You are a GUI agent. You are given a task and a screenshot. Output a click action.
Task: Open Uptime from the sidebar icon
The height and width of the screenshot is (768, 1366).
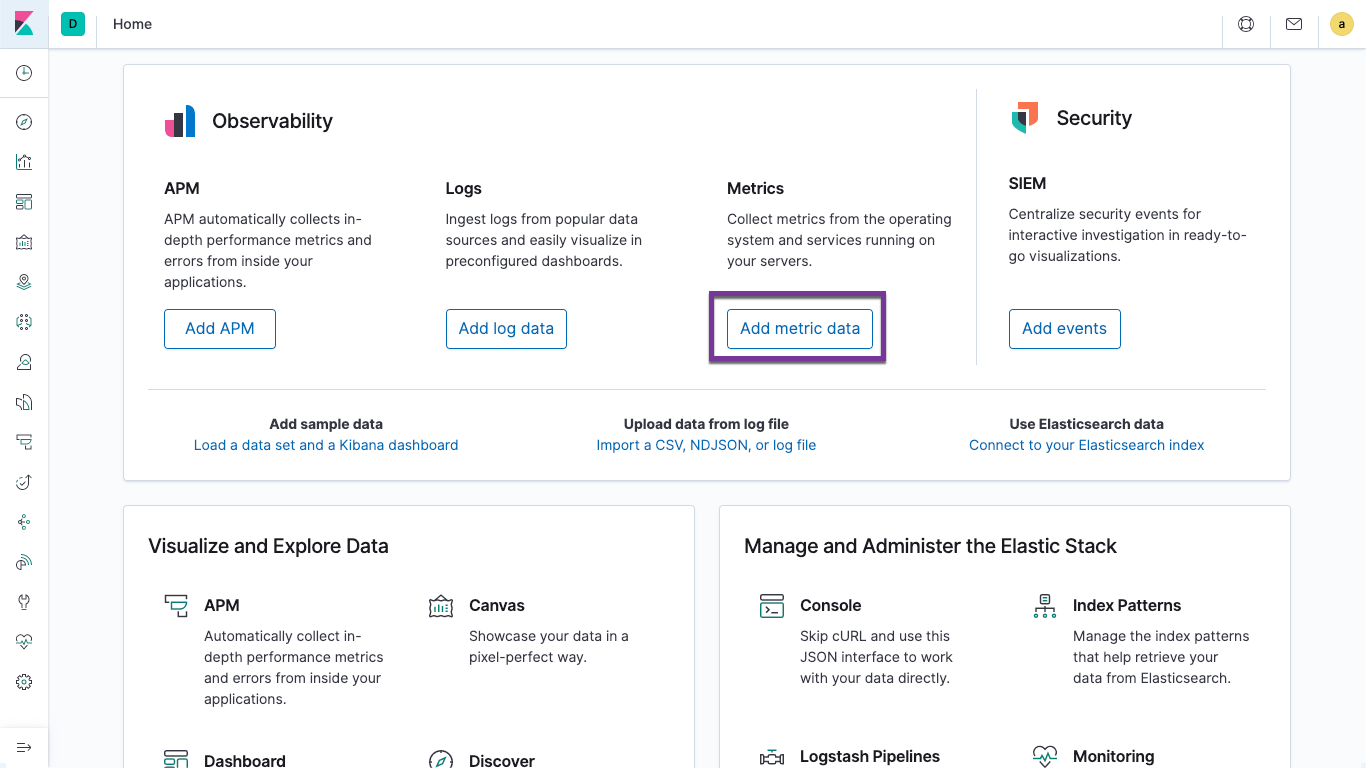click(x=24, y=482)
